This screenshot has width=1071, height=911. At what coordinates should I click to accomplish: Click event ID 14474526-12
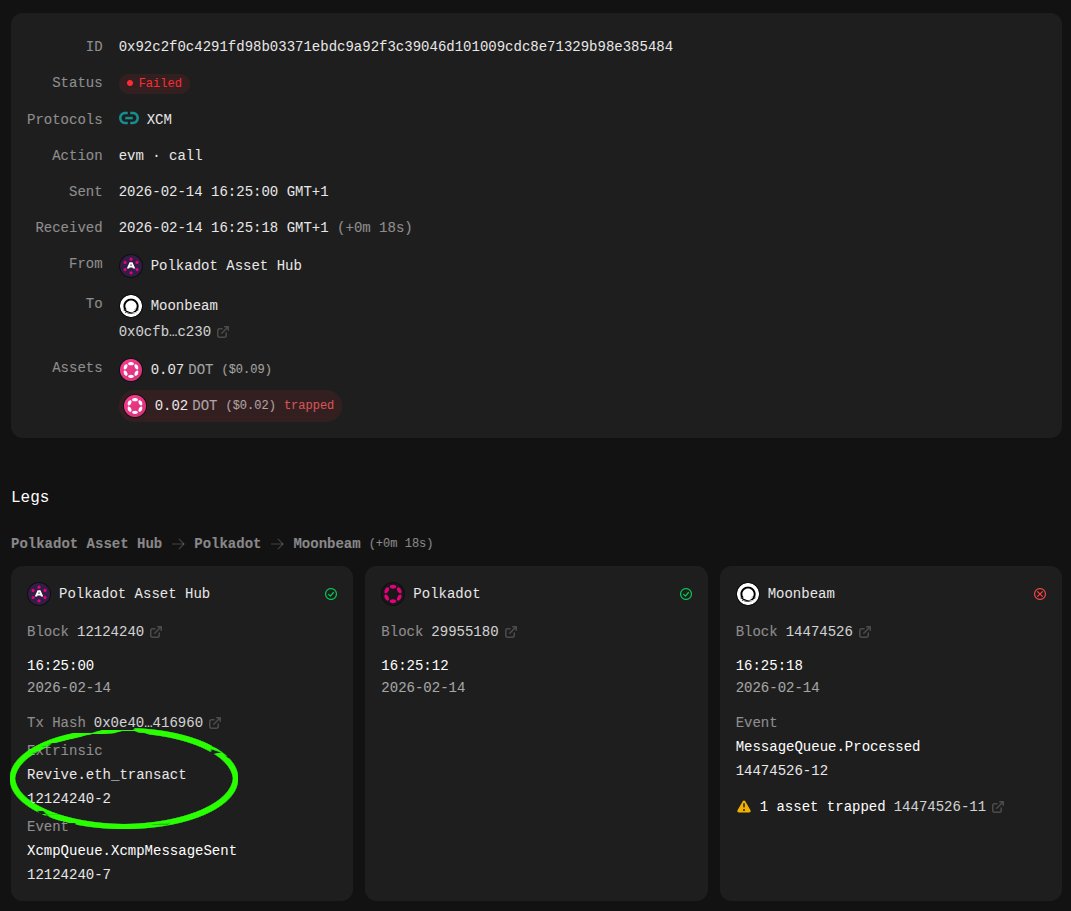[x=782, y=770]
